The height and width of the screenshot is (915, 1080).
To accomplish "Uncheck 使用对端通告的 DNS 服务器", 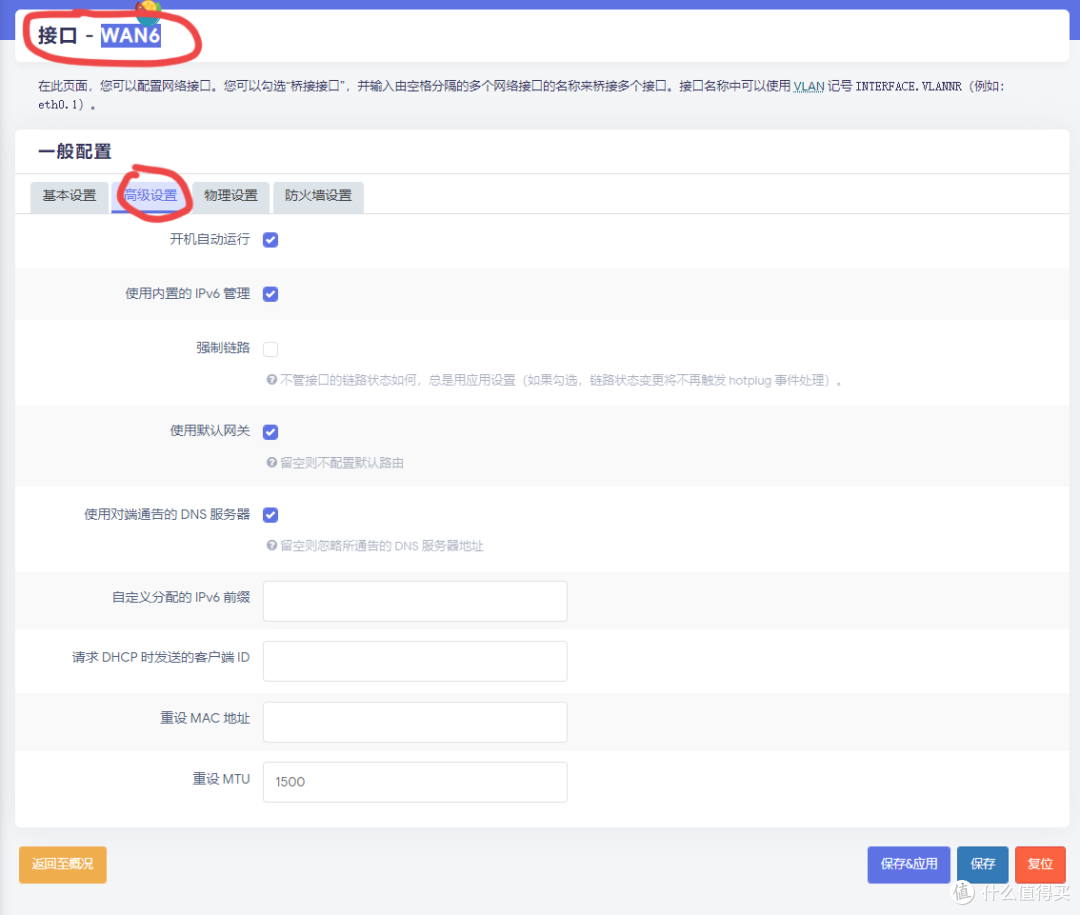I will coord(270,514).
